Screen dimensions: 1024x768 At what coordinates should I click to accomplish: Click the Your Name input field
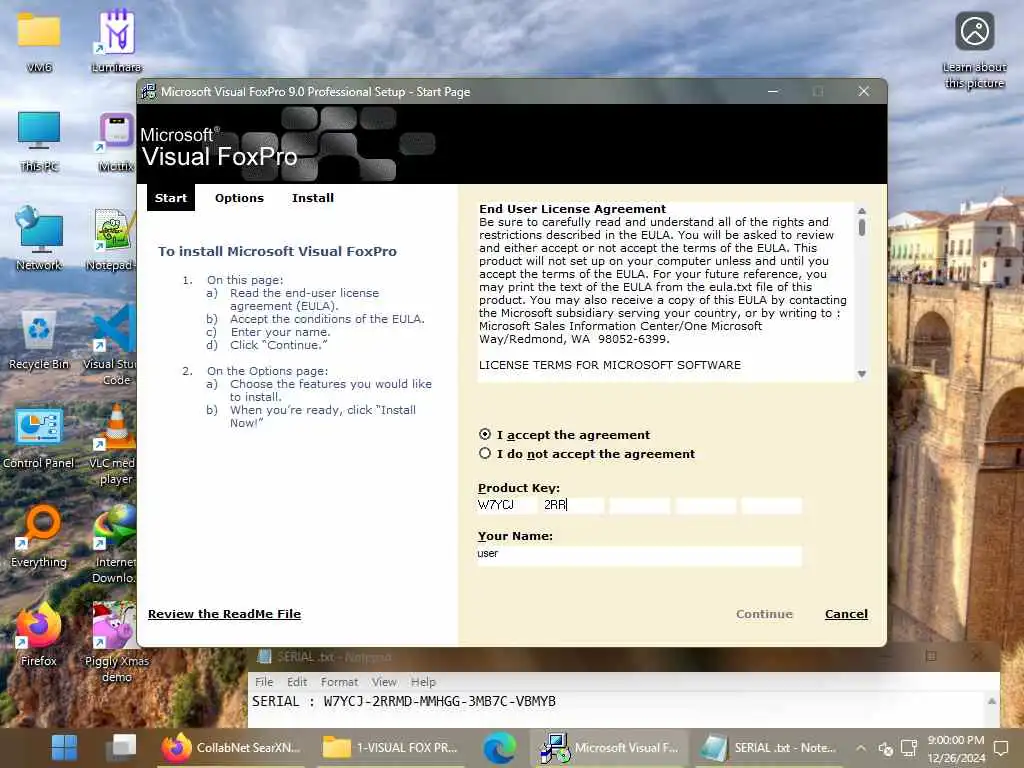click(639, 554)
